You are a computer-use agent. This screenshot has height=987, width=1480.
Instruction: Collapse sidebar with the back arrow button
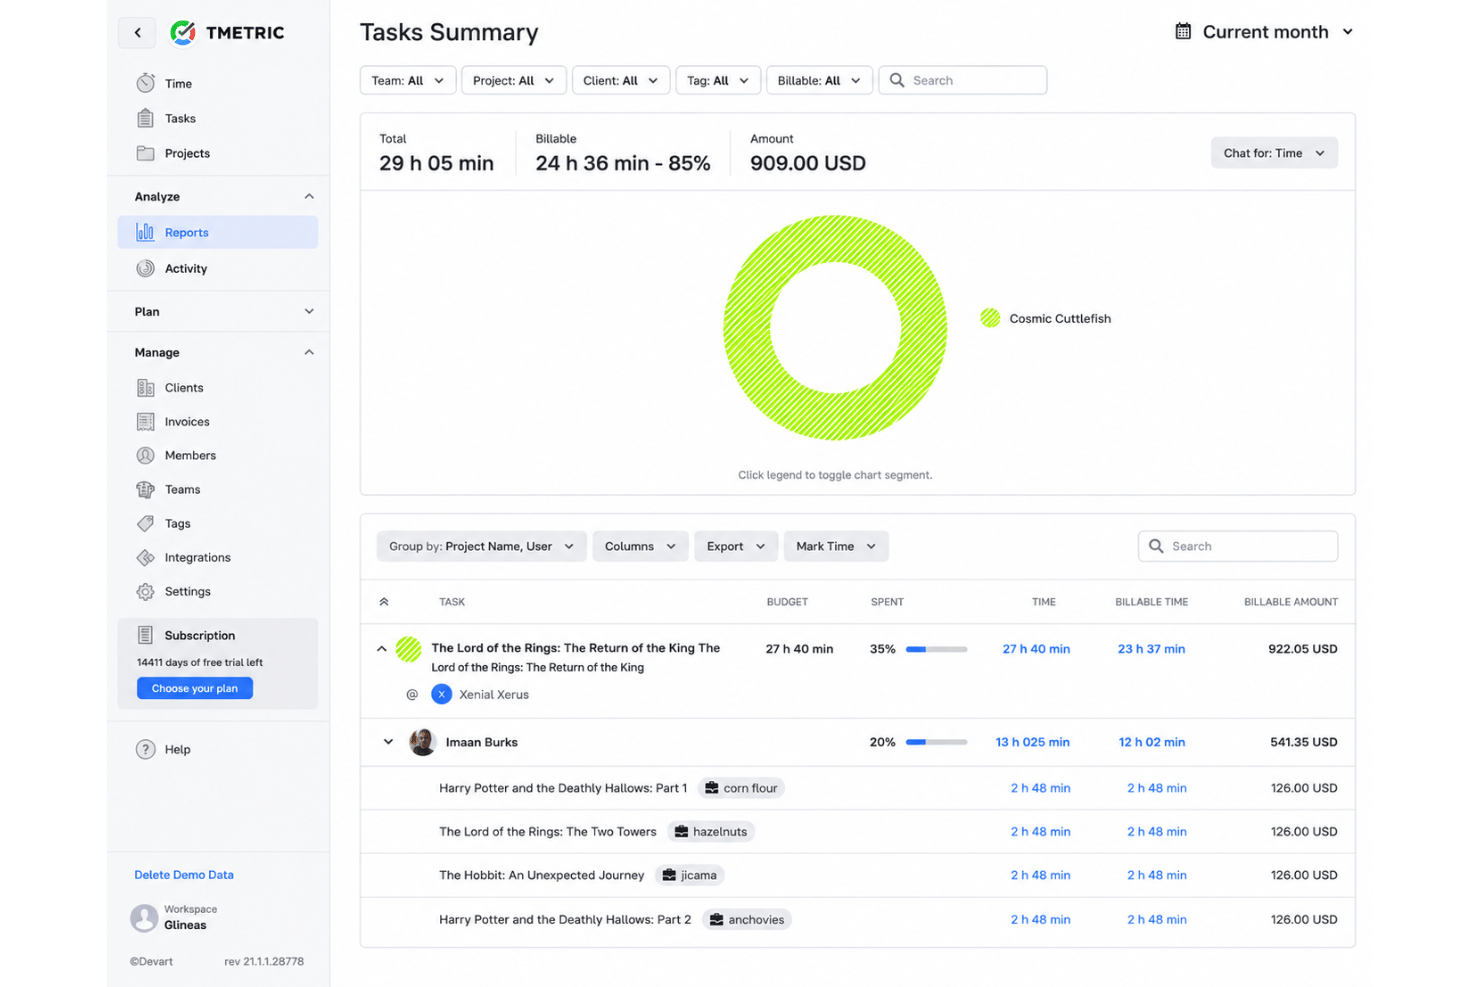point(137,33)
